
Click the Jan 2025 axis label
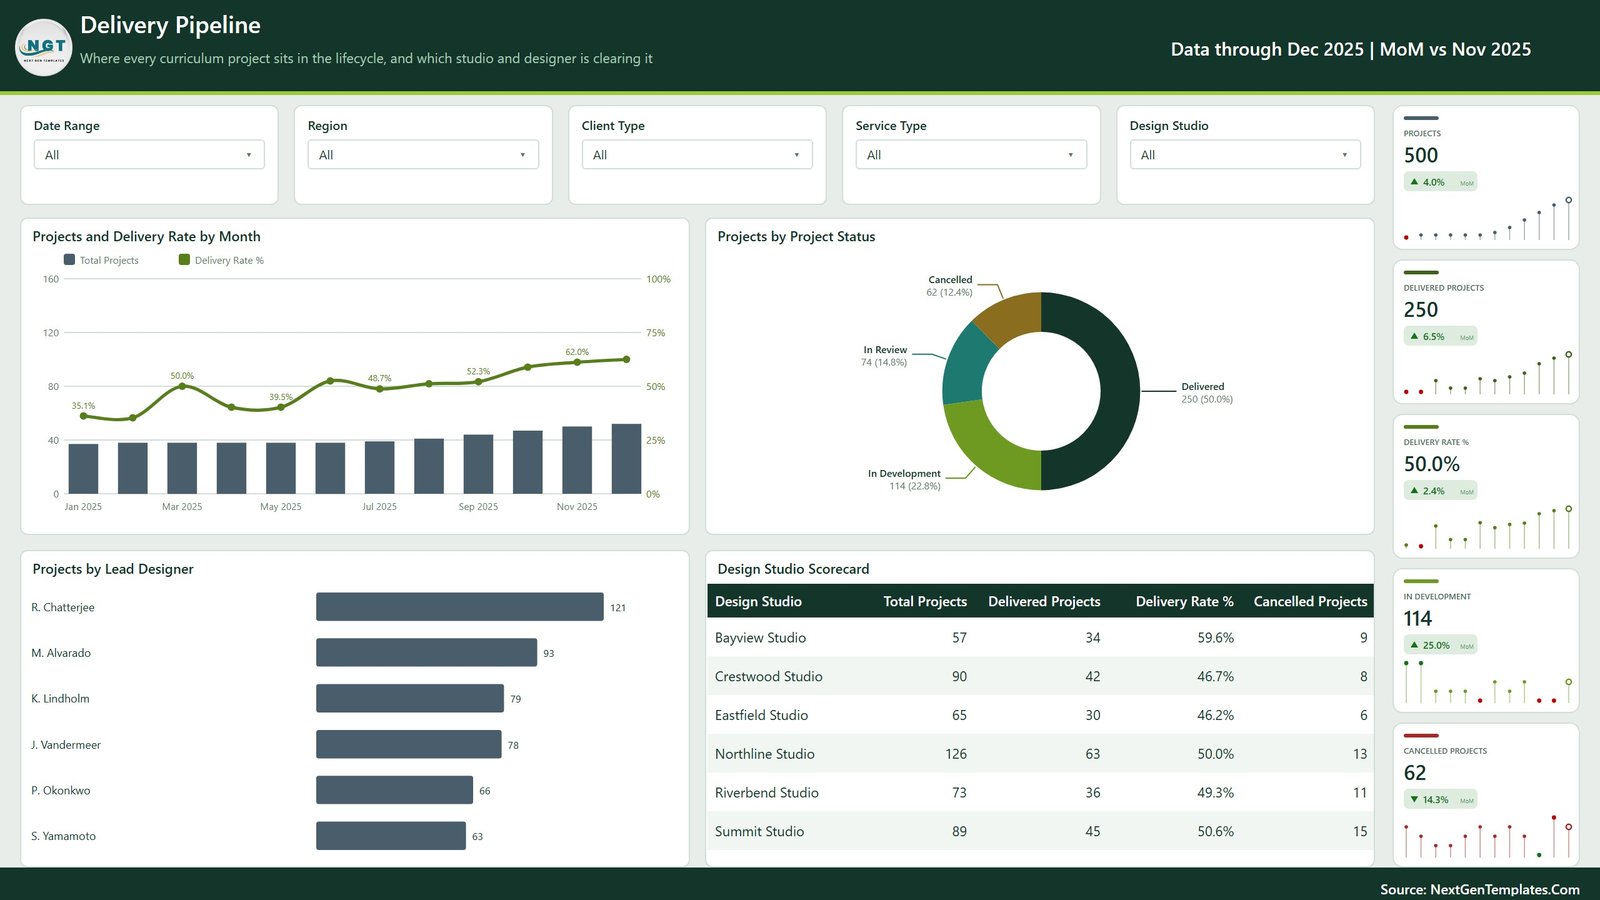click(83, 507)
